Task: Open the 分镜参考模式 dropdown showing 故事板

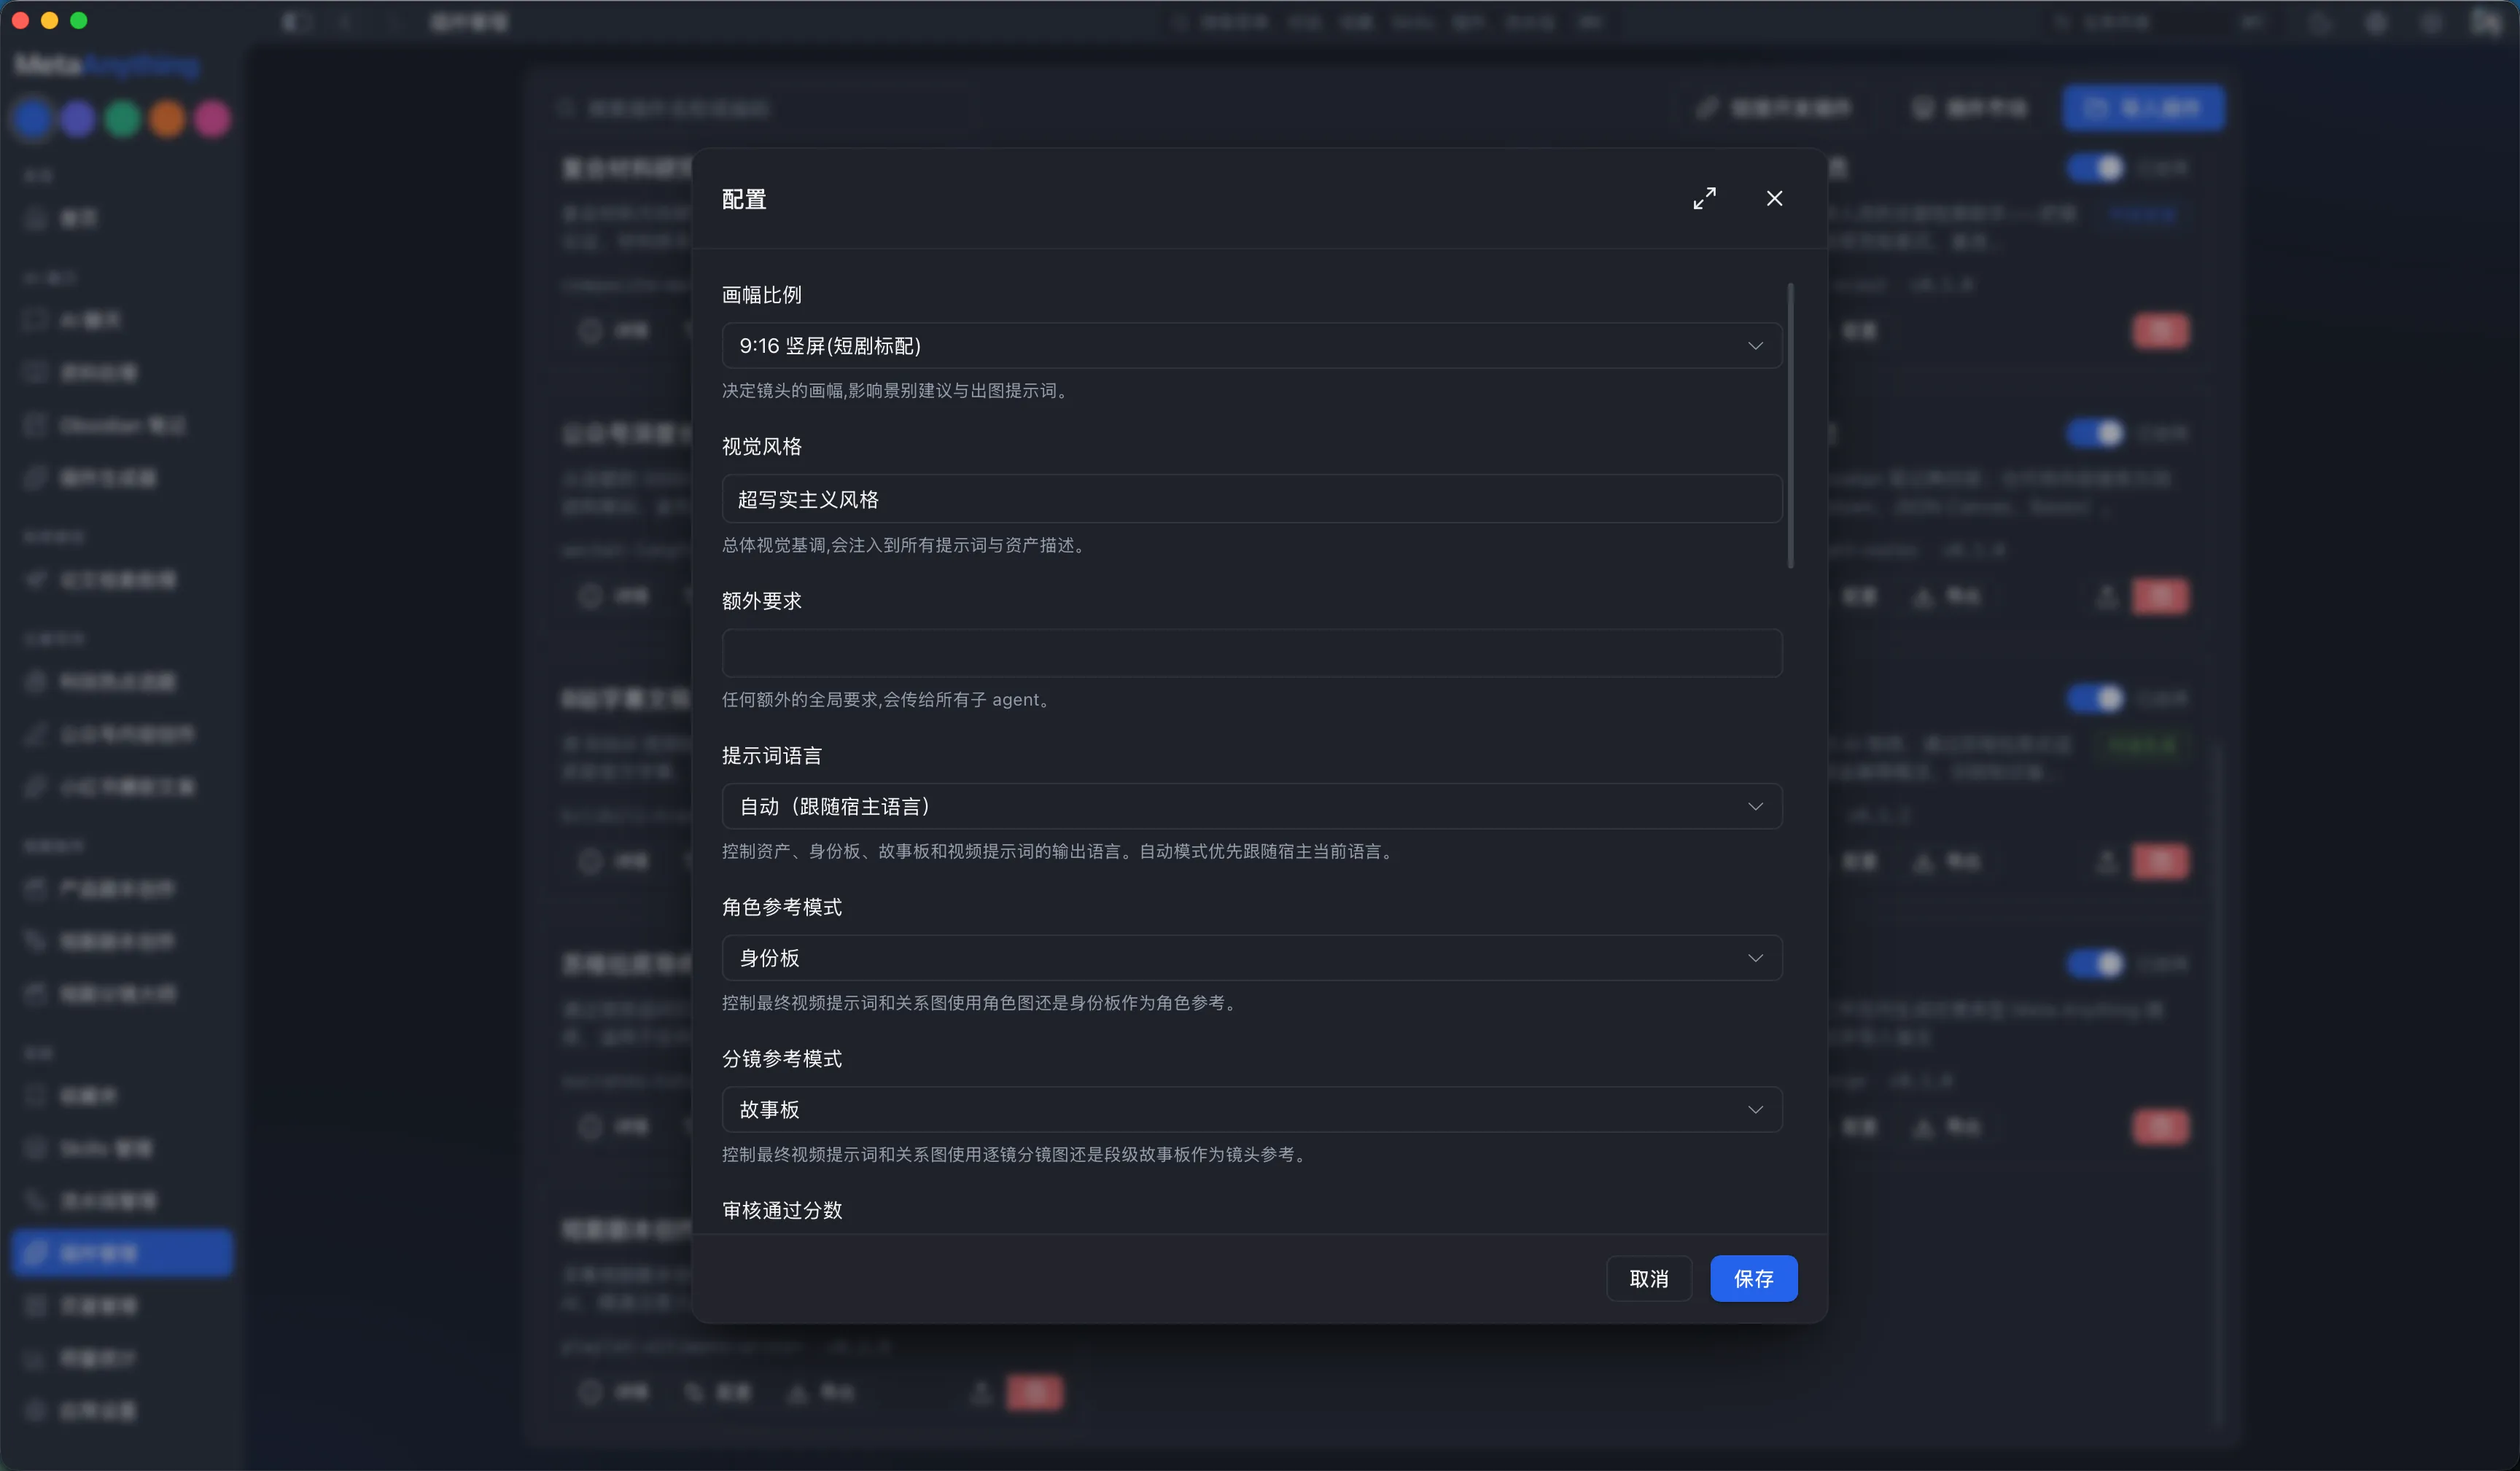Action: [1251, 1110]
